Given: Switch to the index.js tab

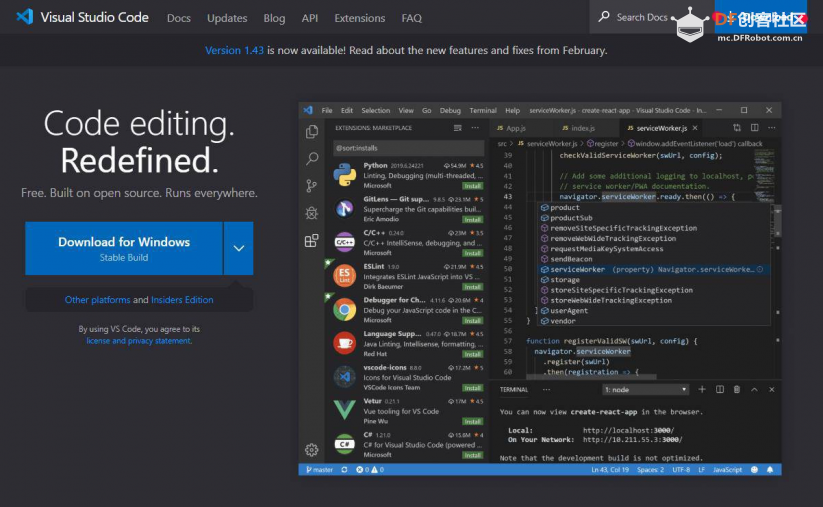Looking at the screenshot, I should pos(578,128).
